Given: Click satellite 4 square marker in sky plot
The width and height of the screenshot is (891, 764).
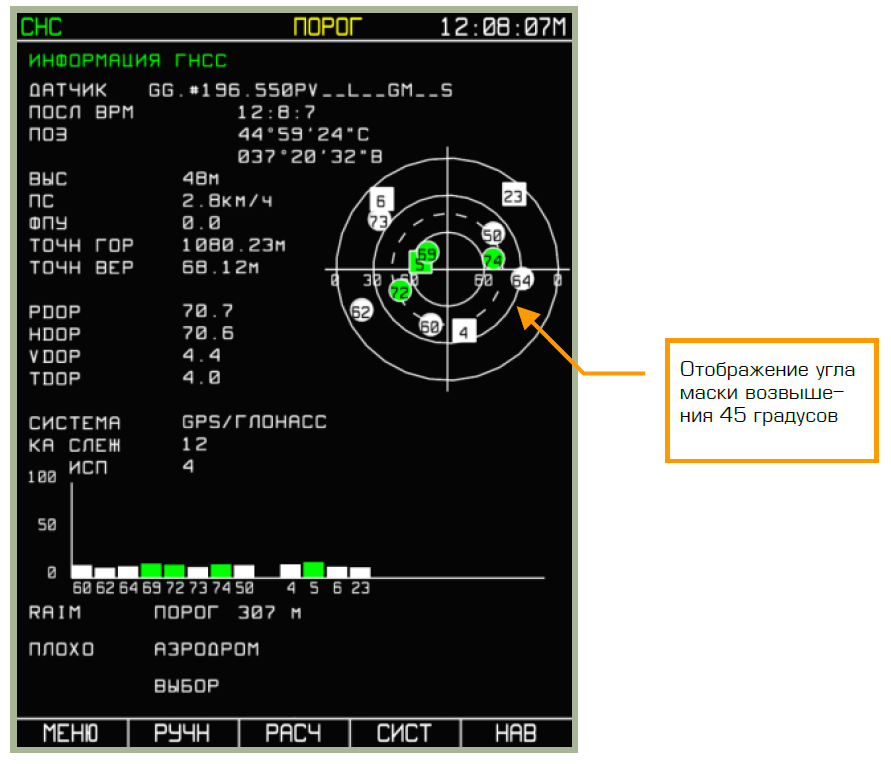Looking at the screenshot, I should coord(462,331).
